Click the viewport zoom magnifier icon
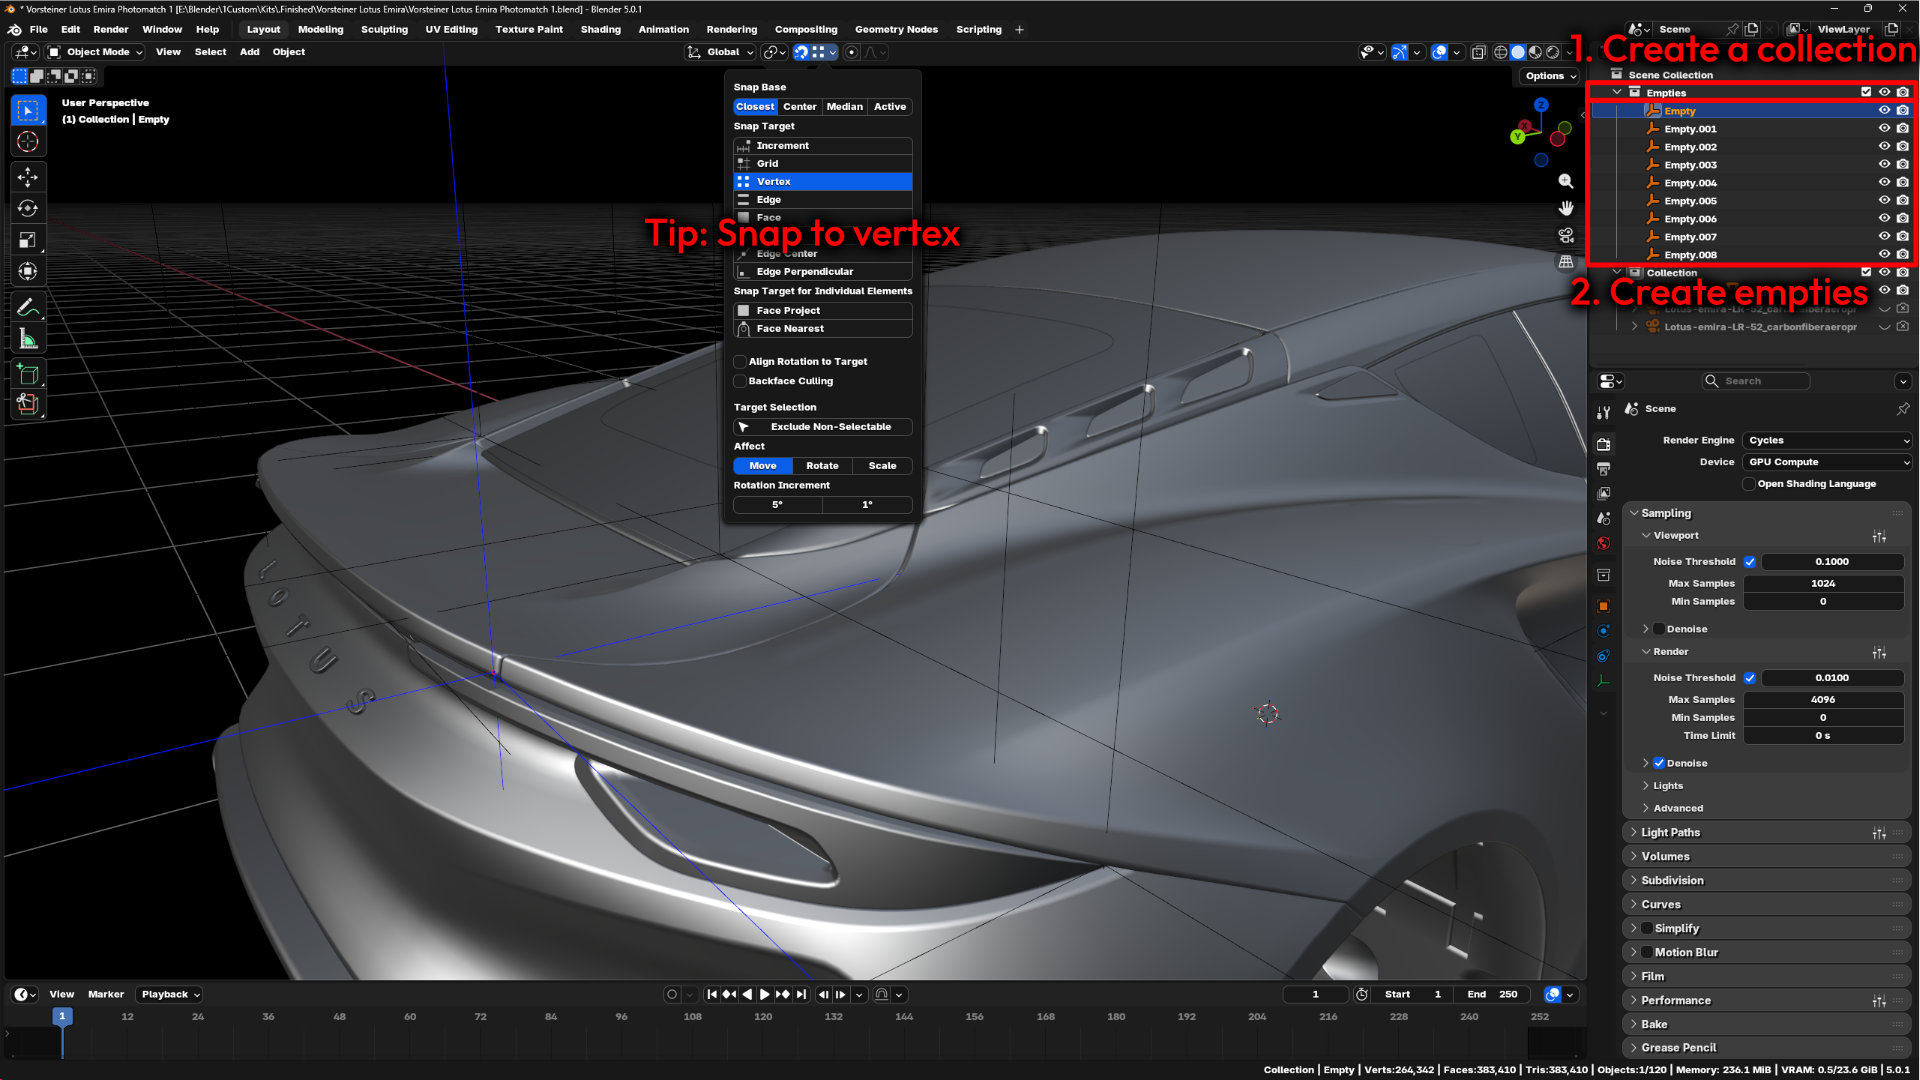Image resolution: width=1920 pixels, height=1080 pixels. (1566, 181)
